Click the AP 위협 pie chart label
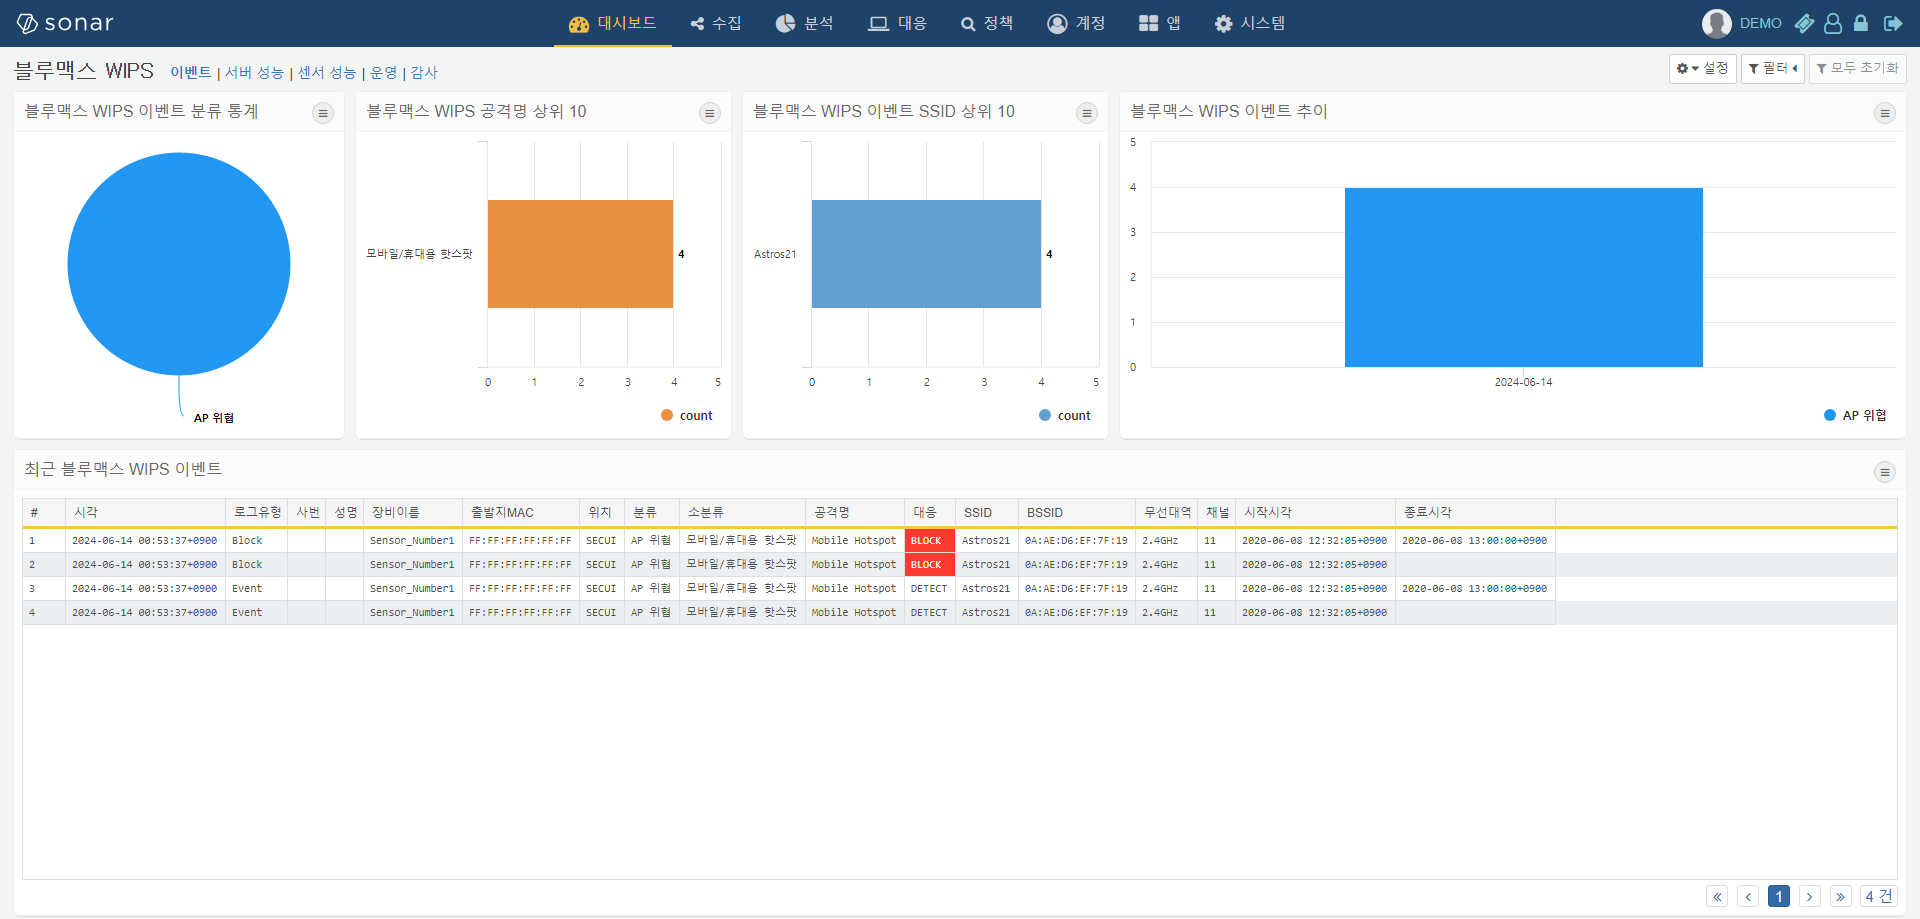The height and width of the screenshot is (919, 1920). click(x=214, y=418)
